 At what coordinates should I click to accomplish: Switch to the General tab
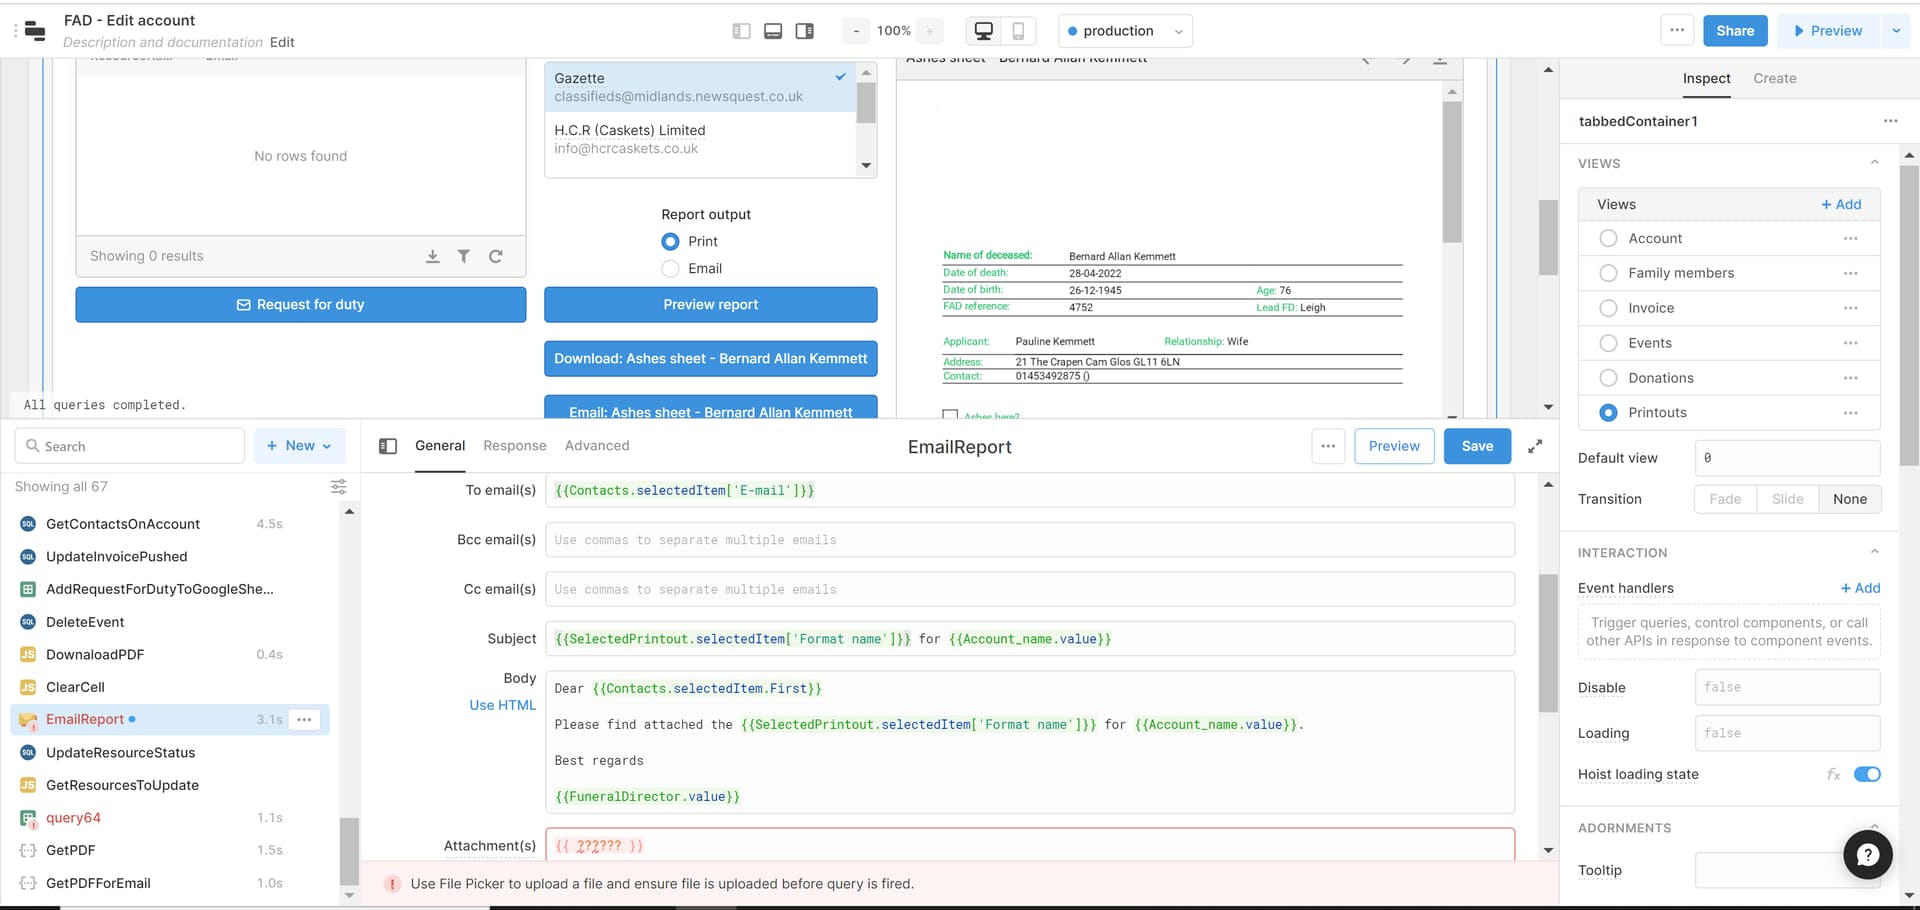[440, 446]
